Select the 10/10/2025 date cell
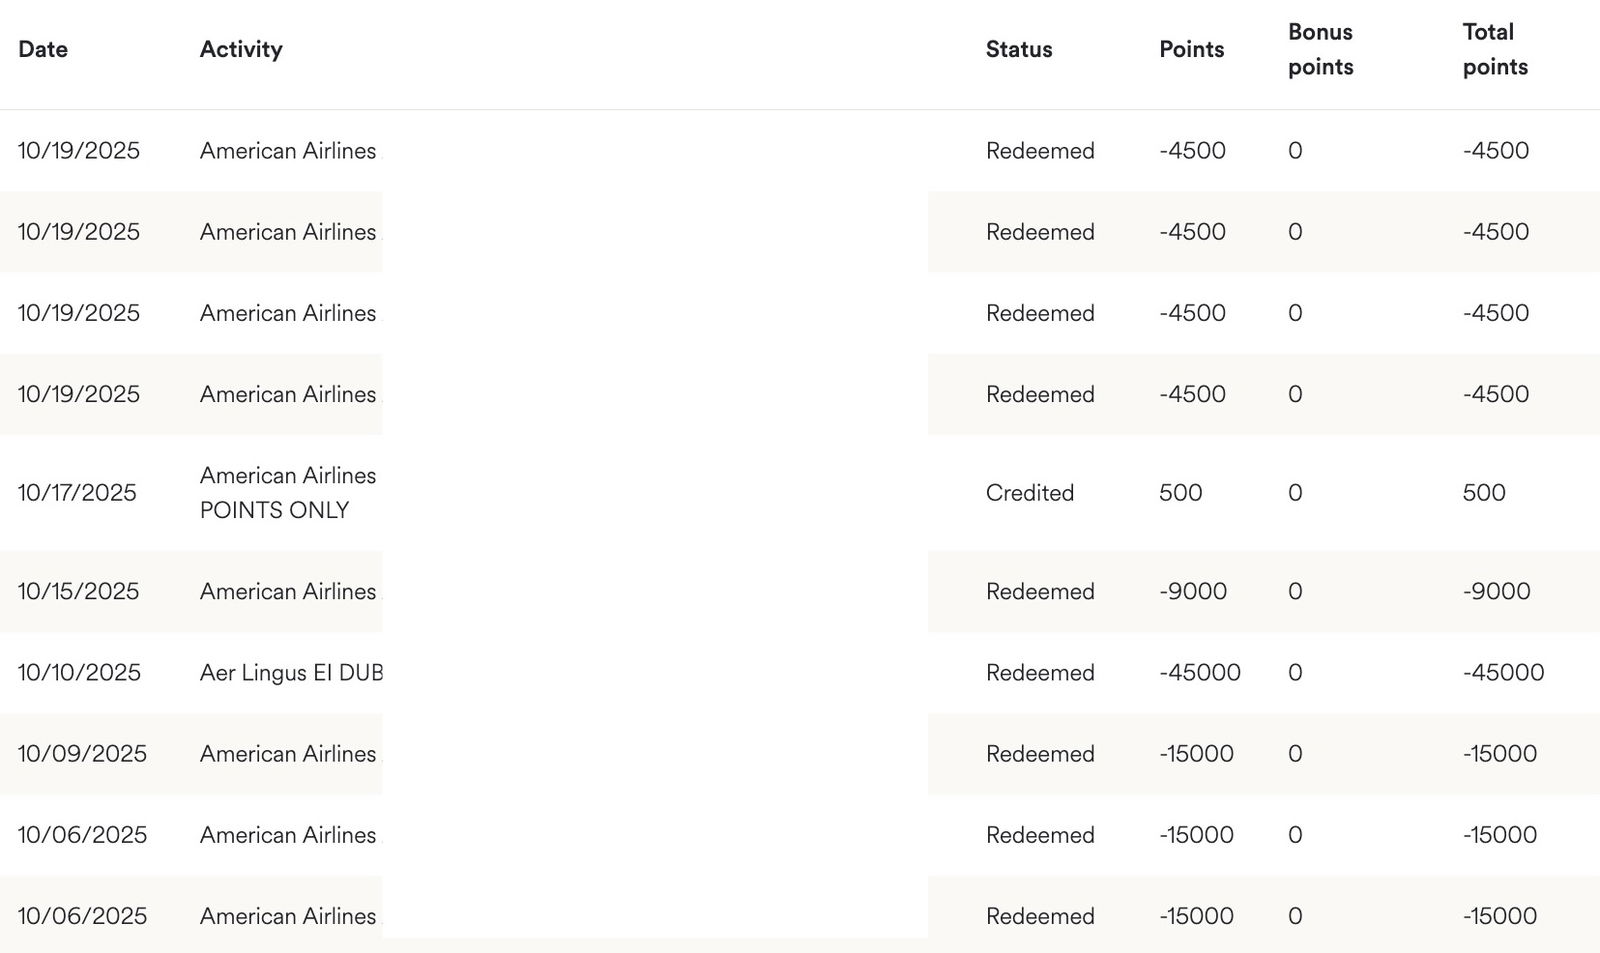Viewport: 1600px width, 953px height. tap(79, 673)
